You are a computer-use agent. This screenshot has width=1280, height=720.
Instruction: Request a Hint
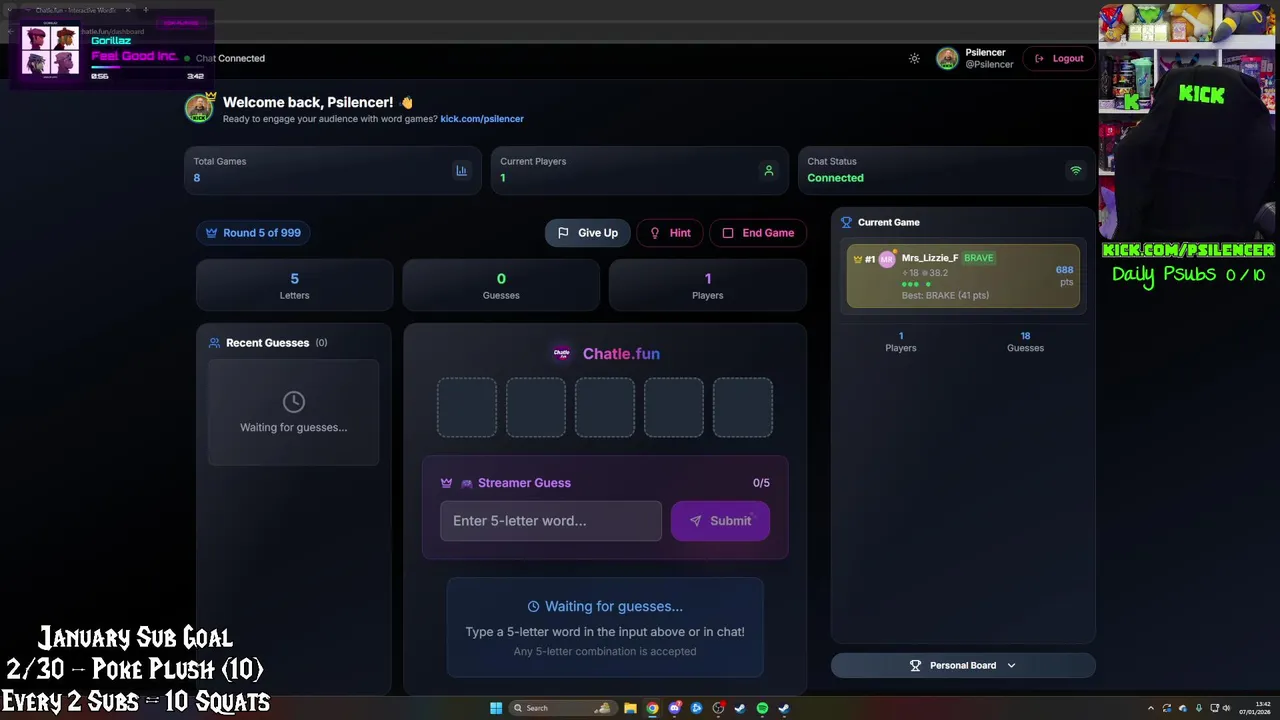670,233
